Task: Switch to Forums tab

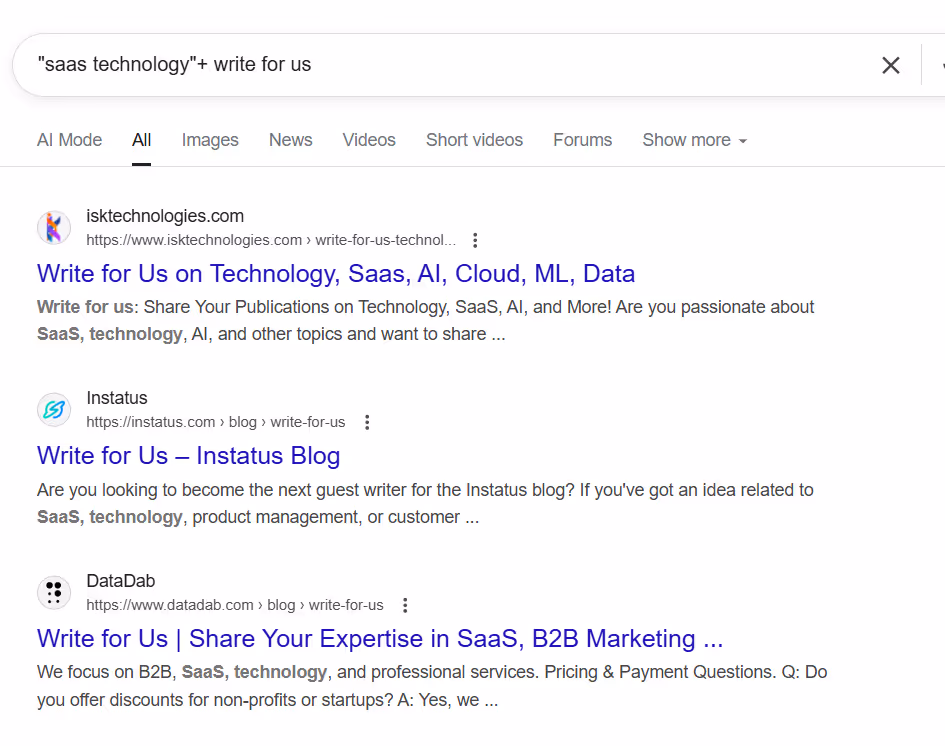Action: click(582, 140)
